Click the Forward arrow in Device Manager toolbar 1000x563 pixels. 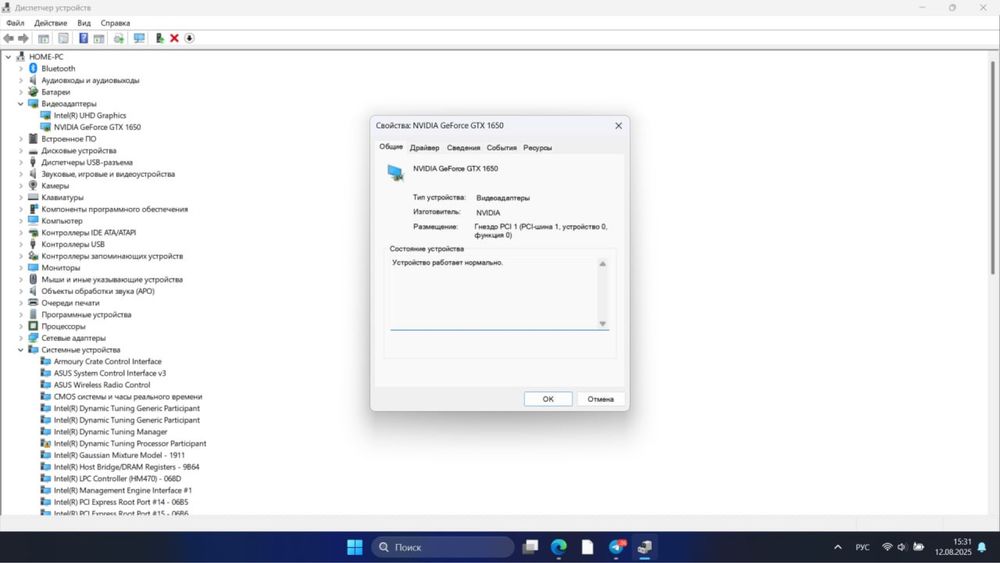coord(24,38)
